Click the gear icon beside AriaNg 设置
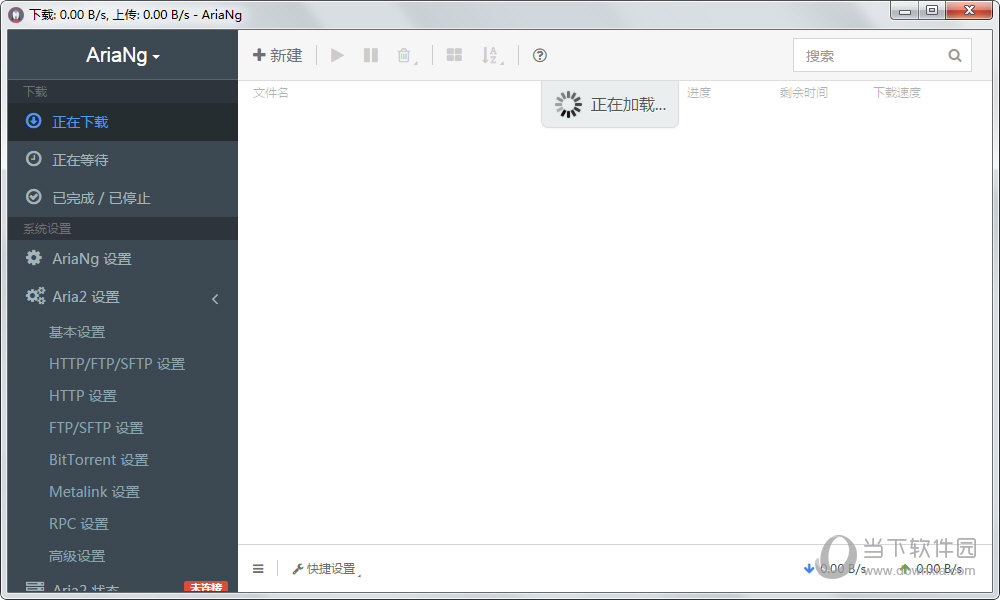Viewport: 1000px width, 600px height. tap(34, 258)
